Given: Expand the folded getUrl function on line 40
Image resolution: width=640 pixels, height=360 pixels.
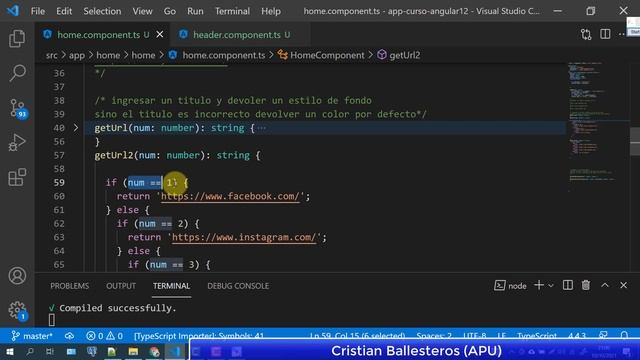Looking at the screenshot, I should [x=76, y=128].
